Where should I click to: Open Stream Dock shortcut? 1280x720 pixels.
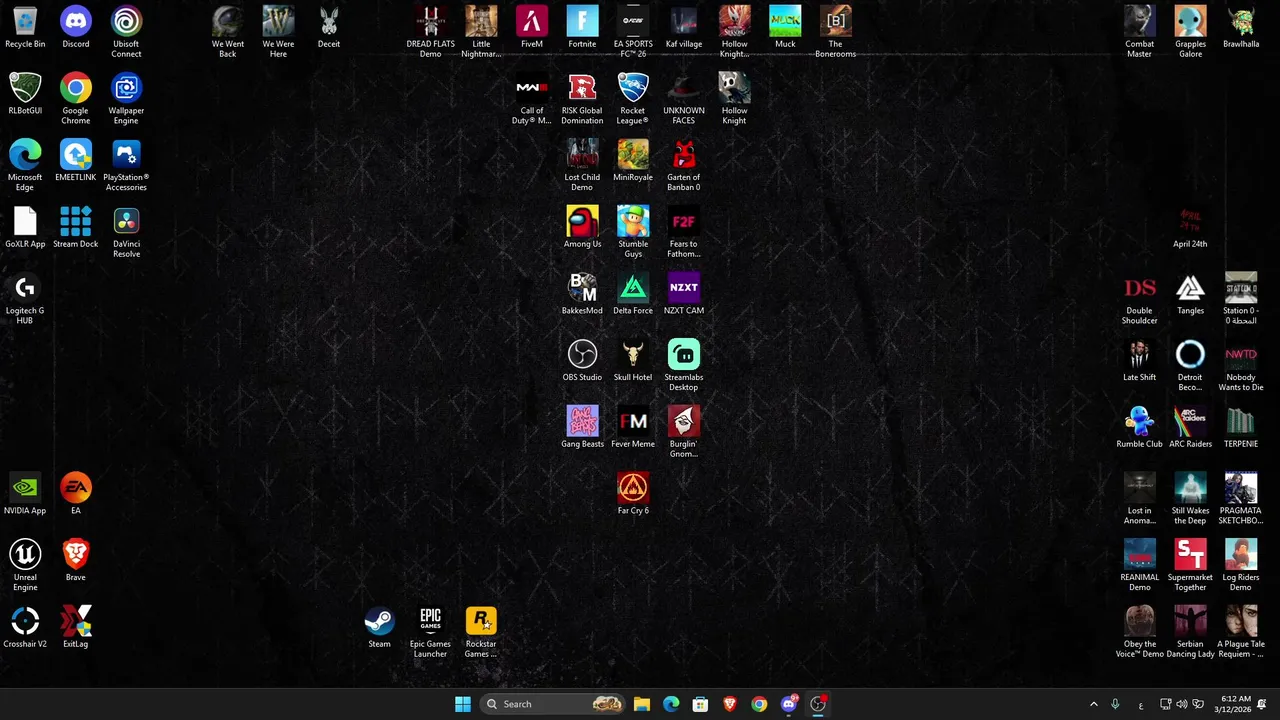(x=76, y=227)
